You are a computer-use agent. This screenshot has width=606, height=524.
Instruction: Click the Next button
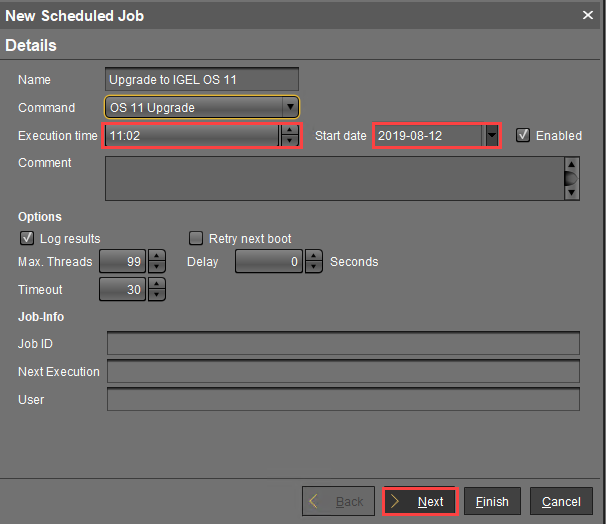[420, 501]
